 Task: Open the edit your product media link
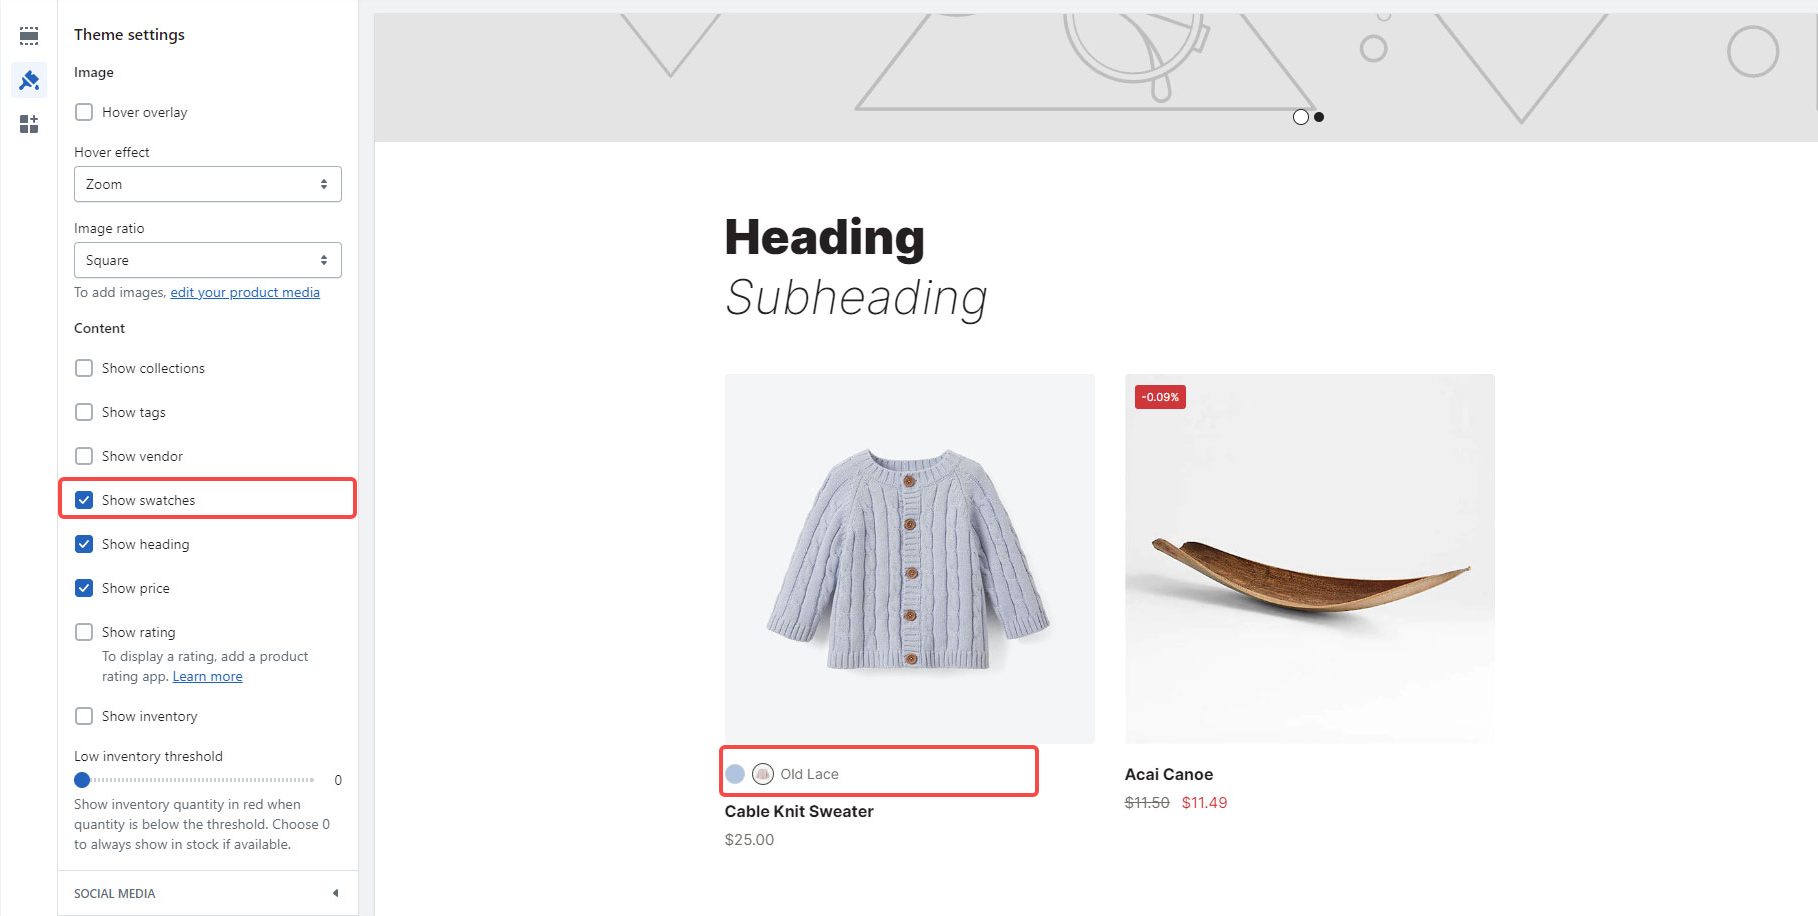click(245, 292)
